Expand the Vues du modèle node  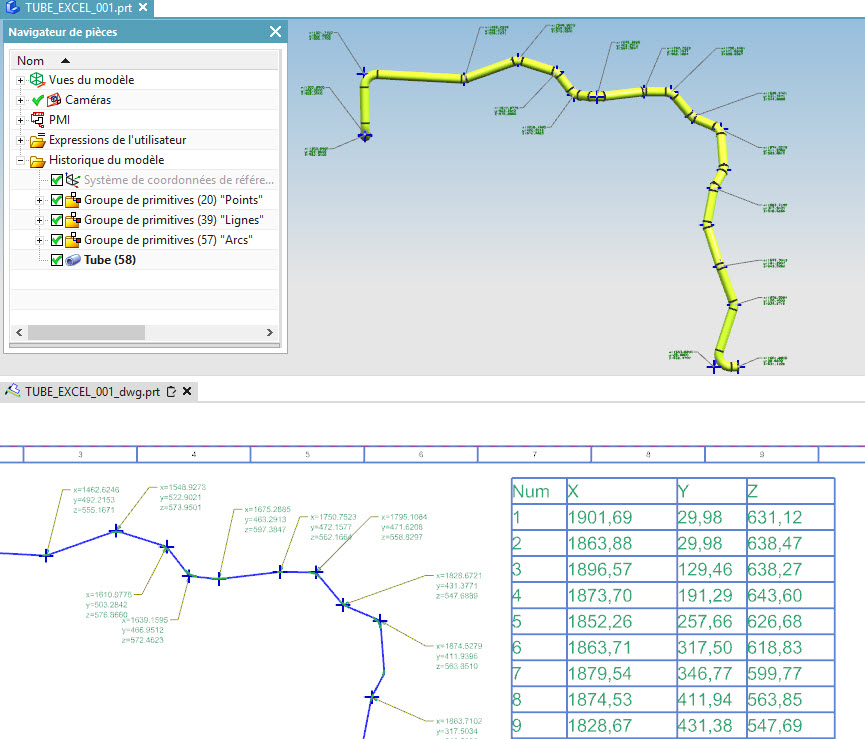(18, 80)
